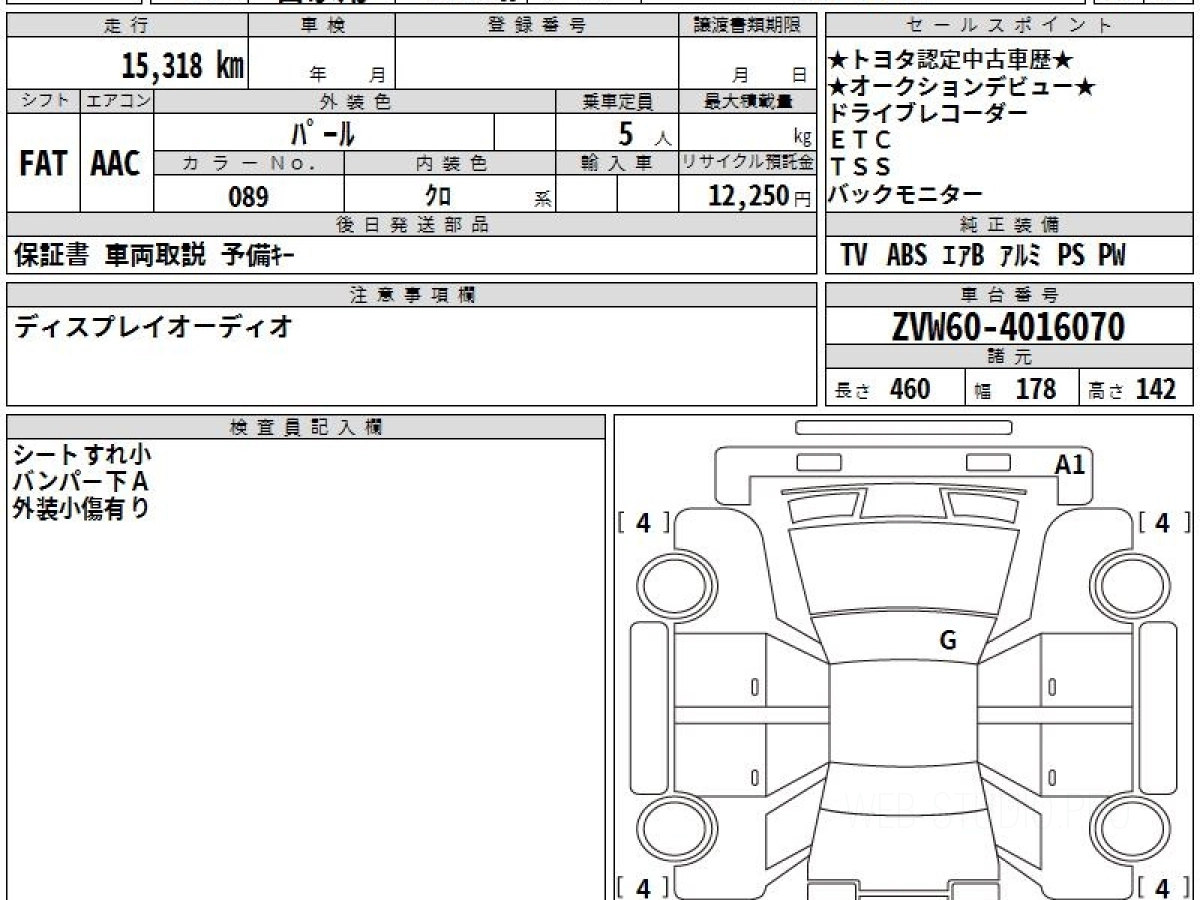Click the 内装色 header cell

(x=450, y=163)
